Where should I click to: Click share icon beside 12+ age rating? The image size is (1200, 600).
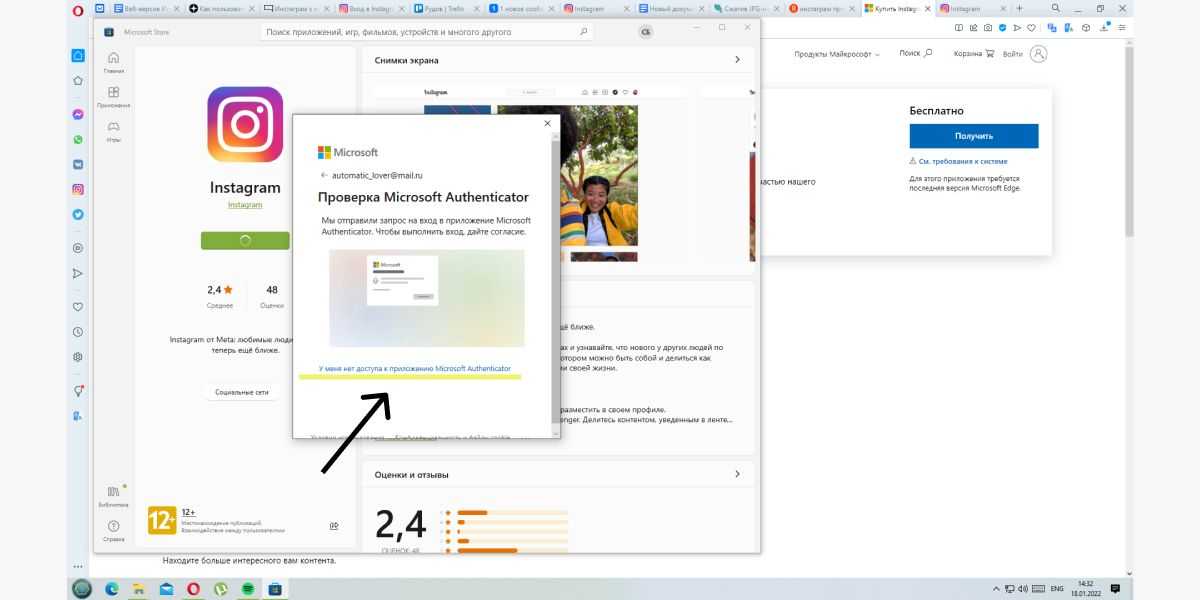coord(334,525)
